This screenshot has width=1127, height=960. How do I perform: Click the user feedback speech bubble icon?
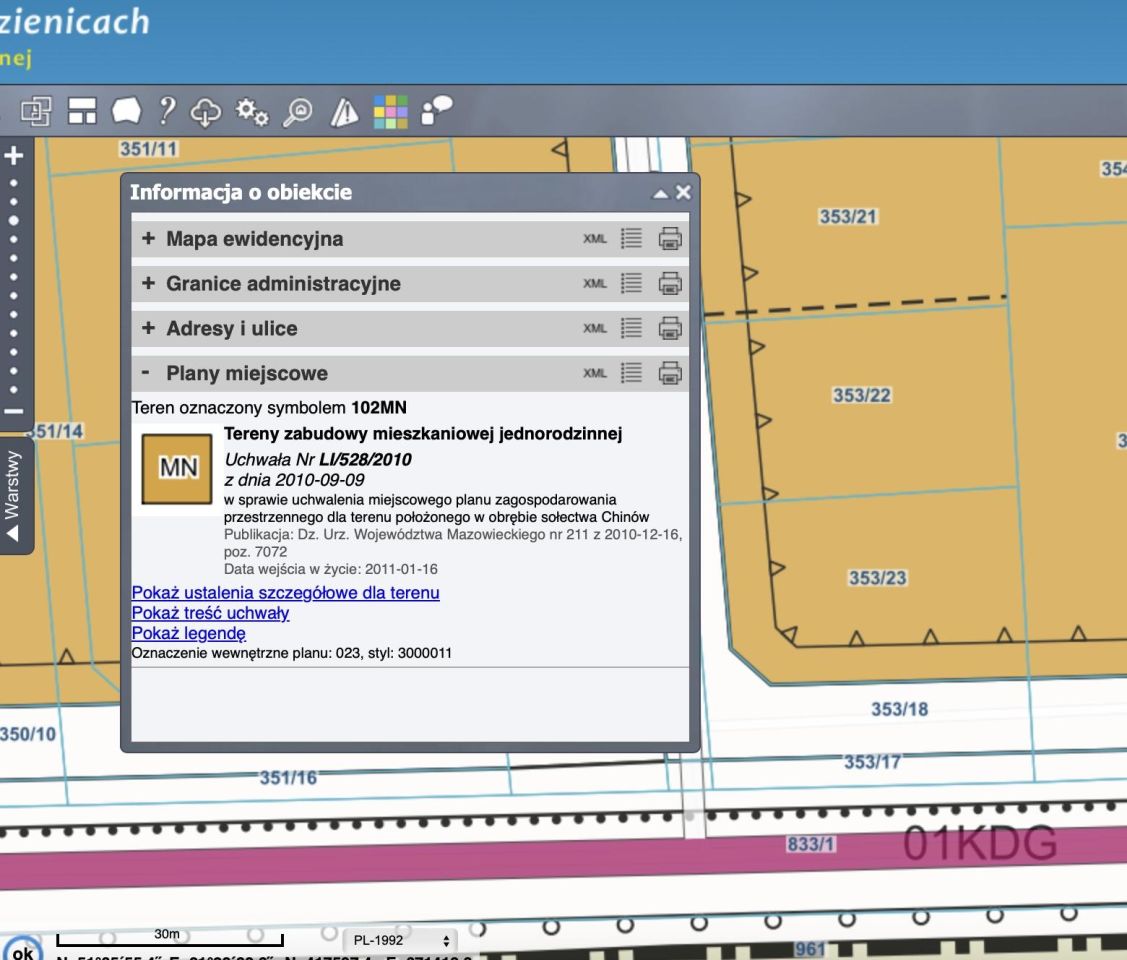click(x=437, y=110)
